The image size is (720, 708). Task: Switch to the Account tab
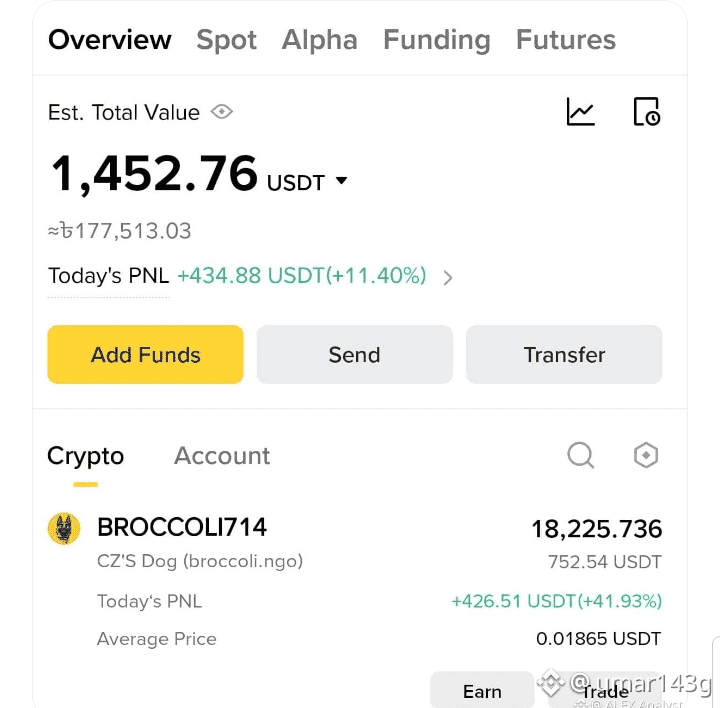[x=222, y=456]
